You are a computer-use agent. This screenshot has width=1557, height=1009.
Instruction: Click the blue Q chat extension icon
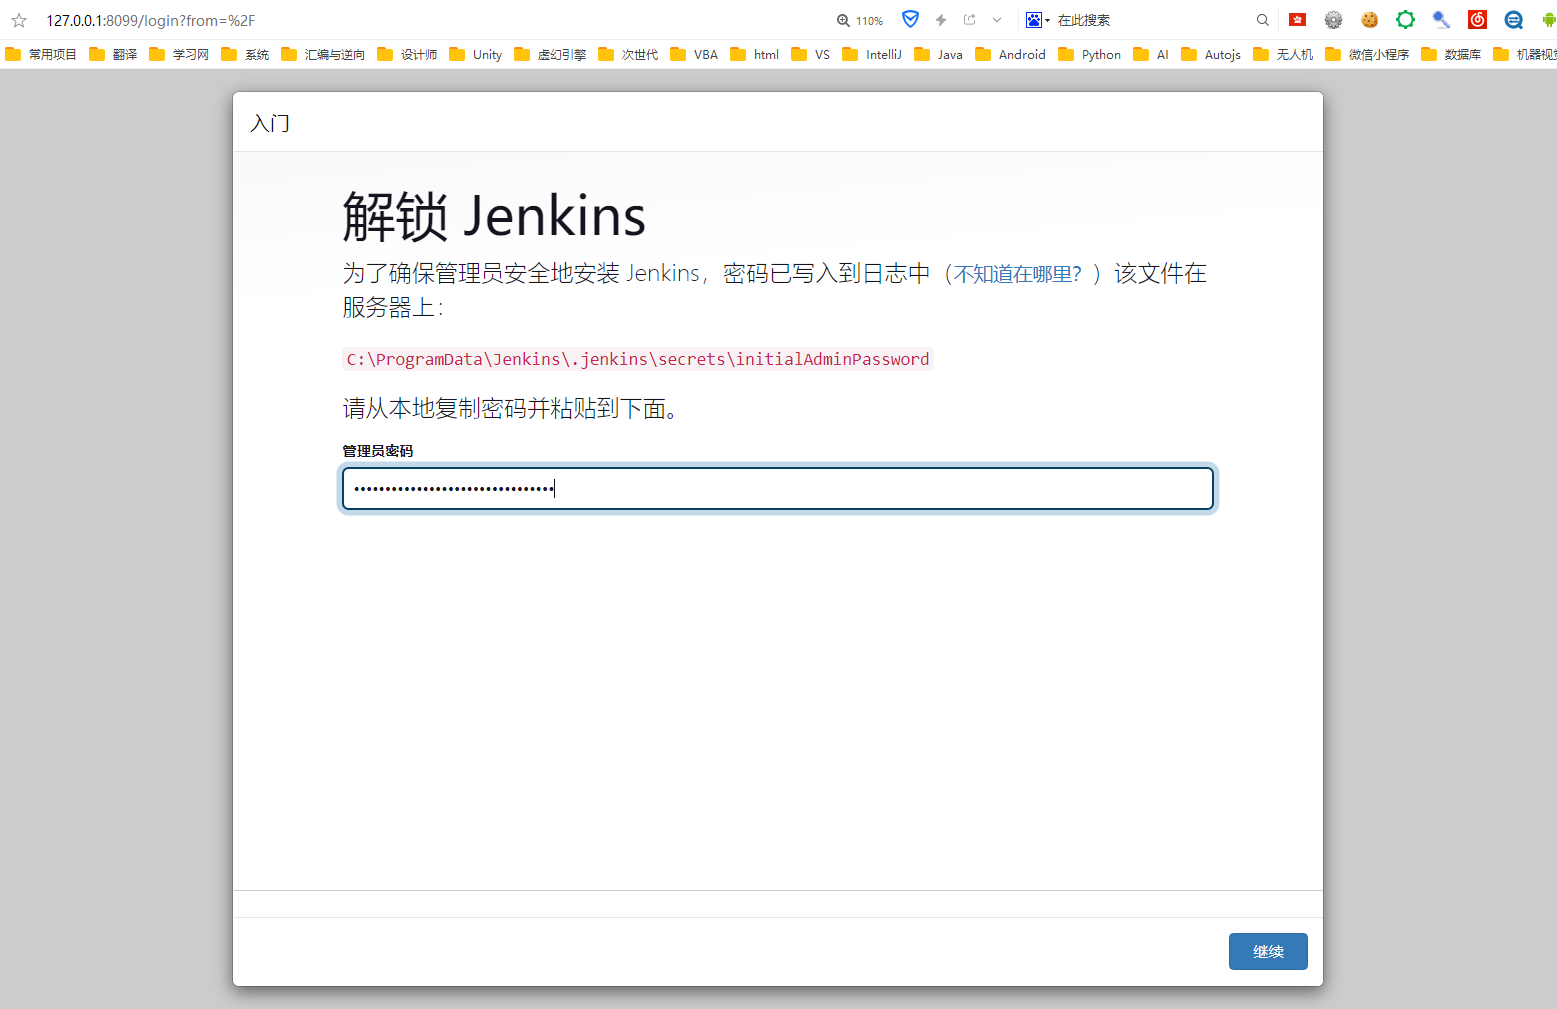tap(1514, 19)
